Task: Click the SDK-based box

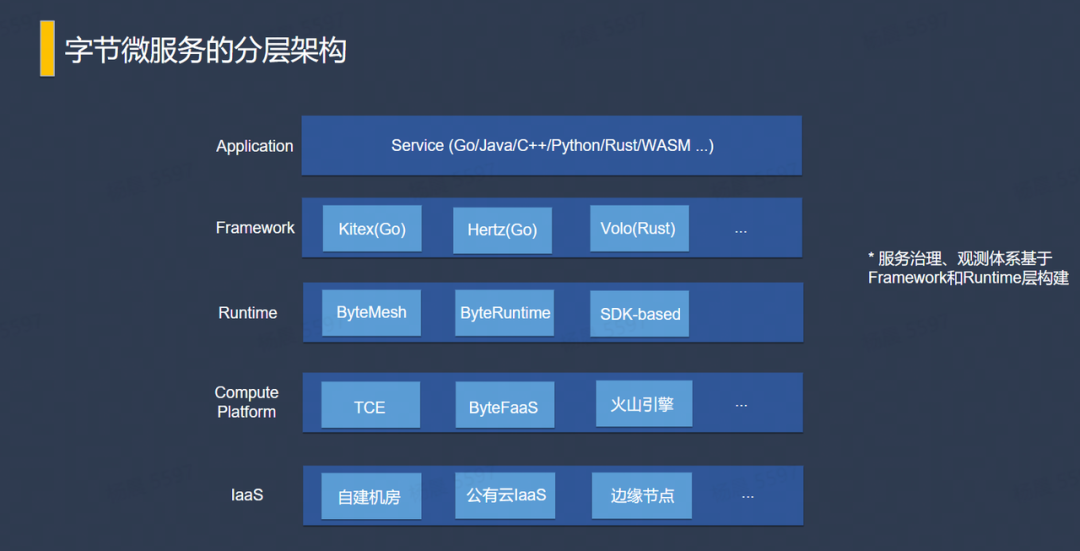Action: click(x=639, y=314)
